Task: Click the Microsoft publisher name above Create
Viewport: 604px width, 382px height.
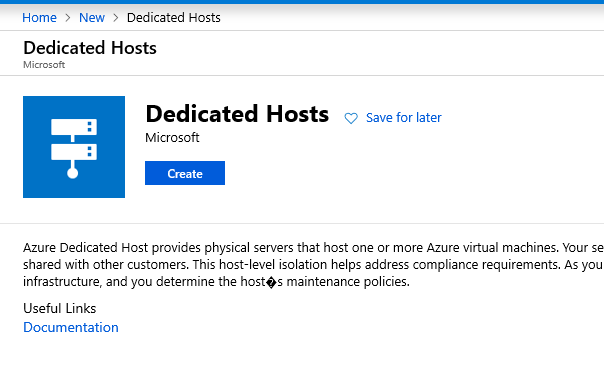Action: click(x=172, y=137)
